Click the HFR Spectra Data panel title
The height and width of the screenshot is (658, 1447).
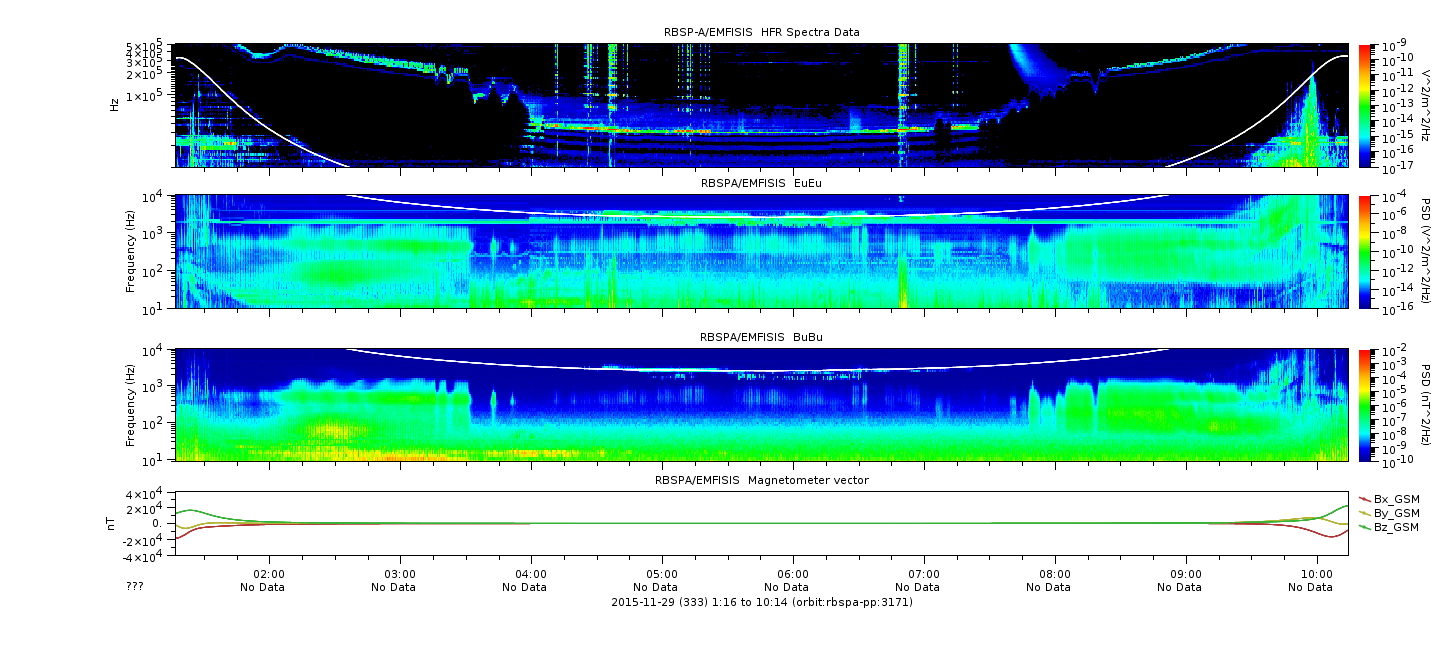click(x=761, y=32)
